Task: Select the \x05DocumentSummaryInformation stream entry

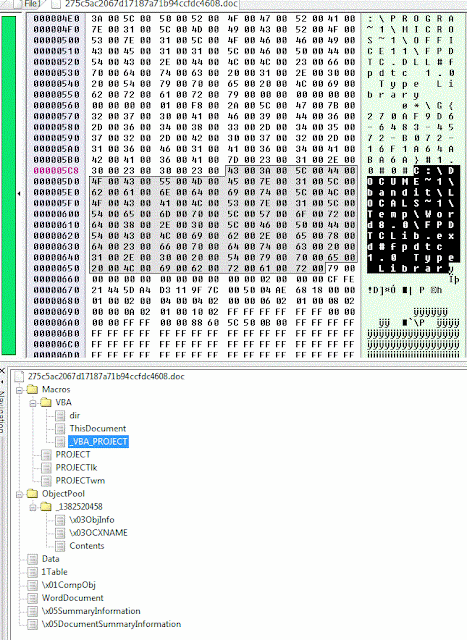Action: click(111, 624)
